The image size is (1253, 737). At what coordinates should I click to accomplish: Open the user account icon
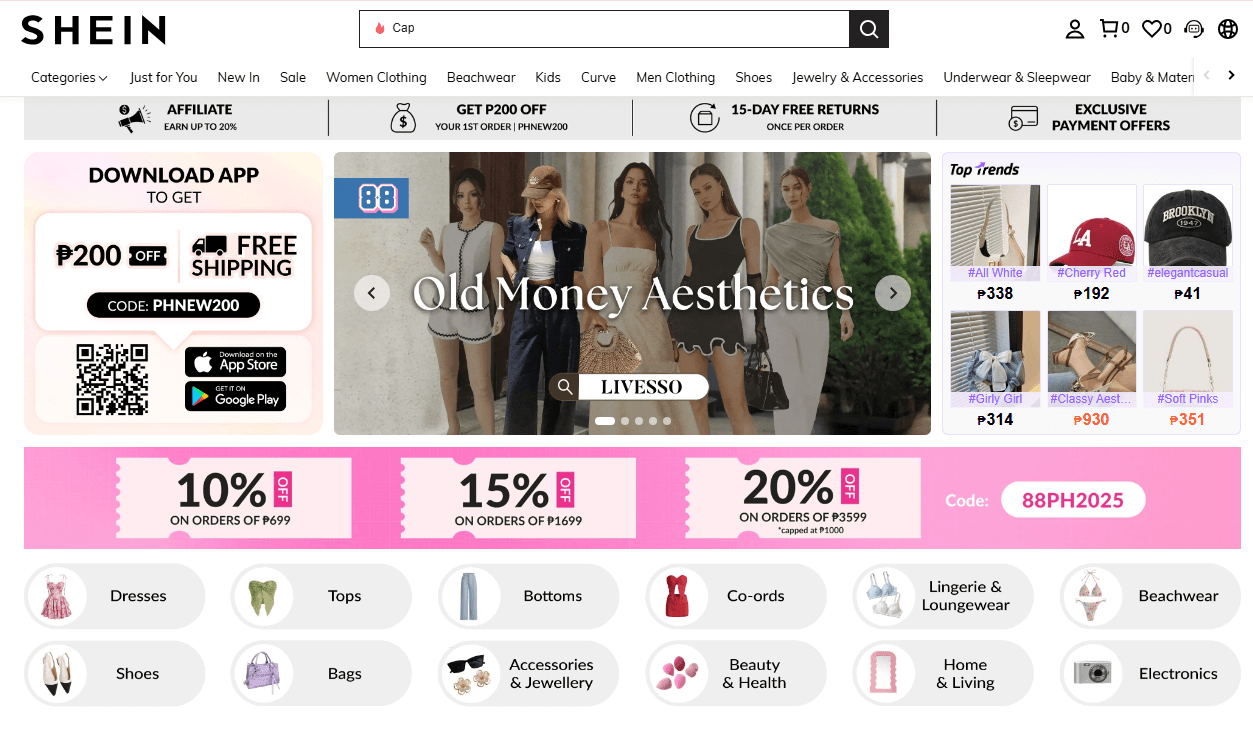click(1074, 29)
